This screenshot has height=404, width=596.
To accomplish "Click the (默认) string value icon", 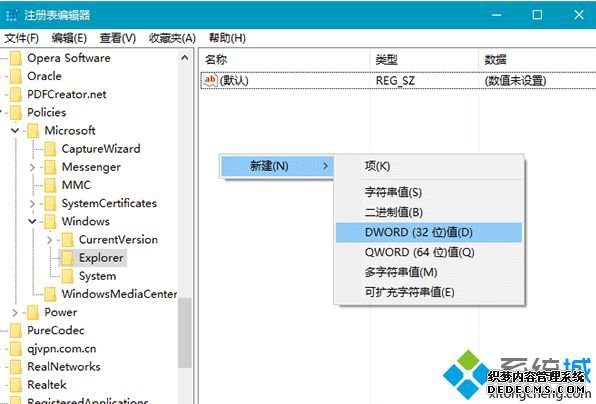I will pyautogui.click(x=210, y=80).
